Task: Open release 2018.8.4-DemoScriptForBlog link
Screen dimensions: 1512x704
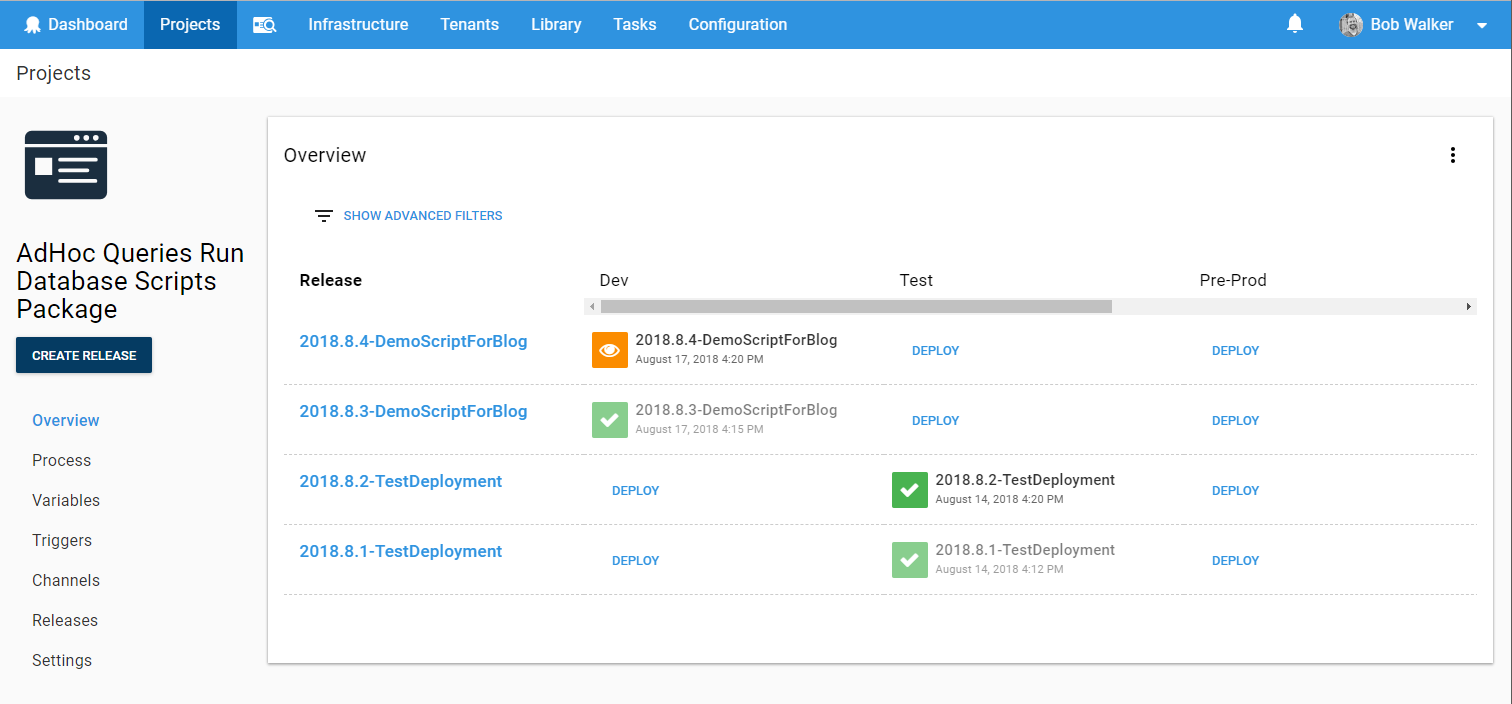Action: [413, 341]
